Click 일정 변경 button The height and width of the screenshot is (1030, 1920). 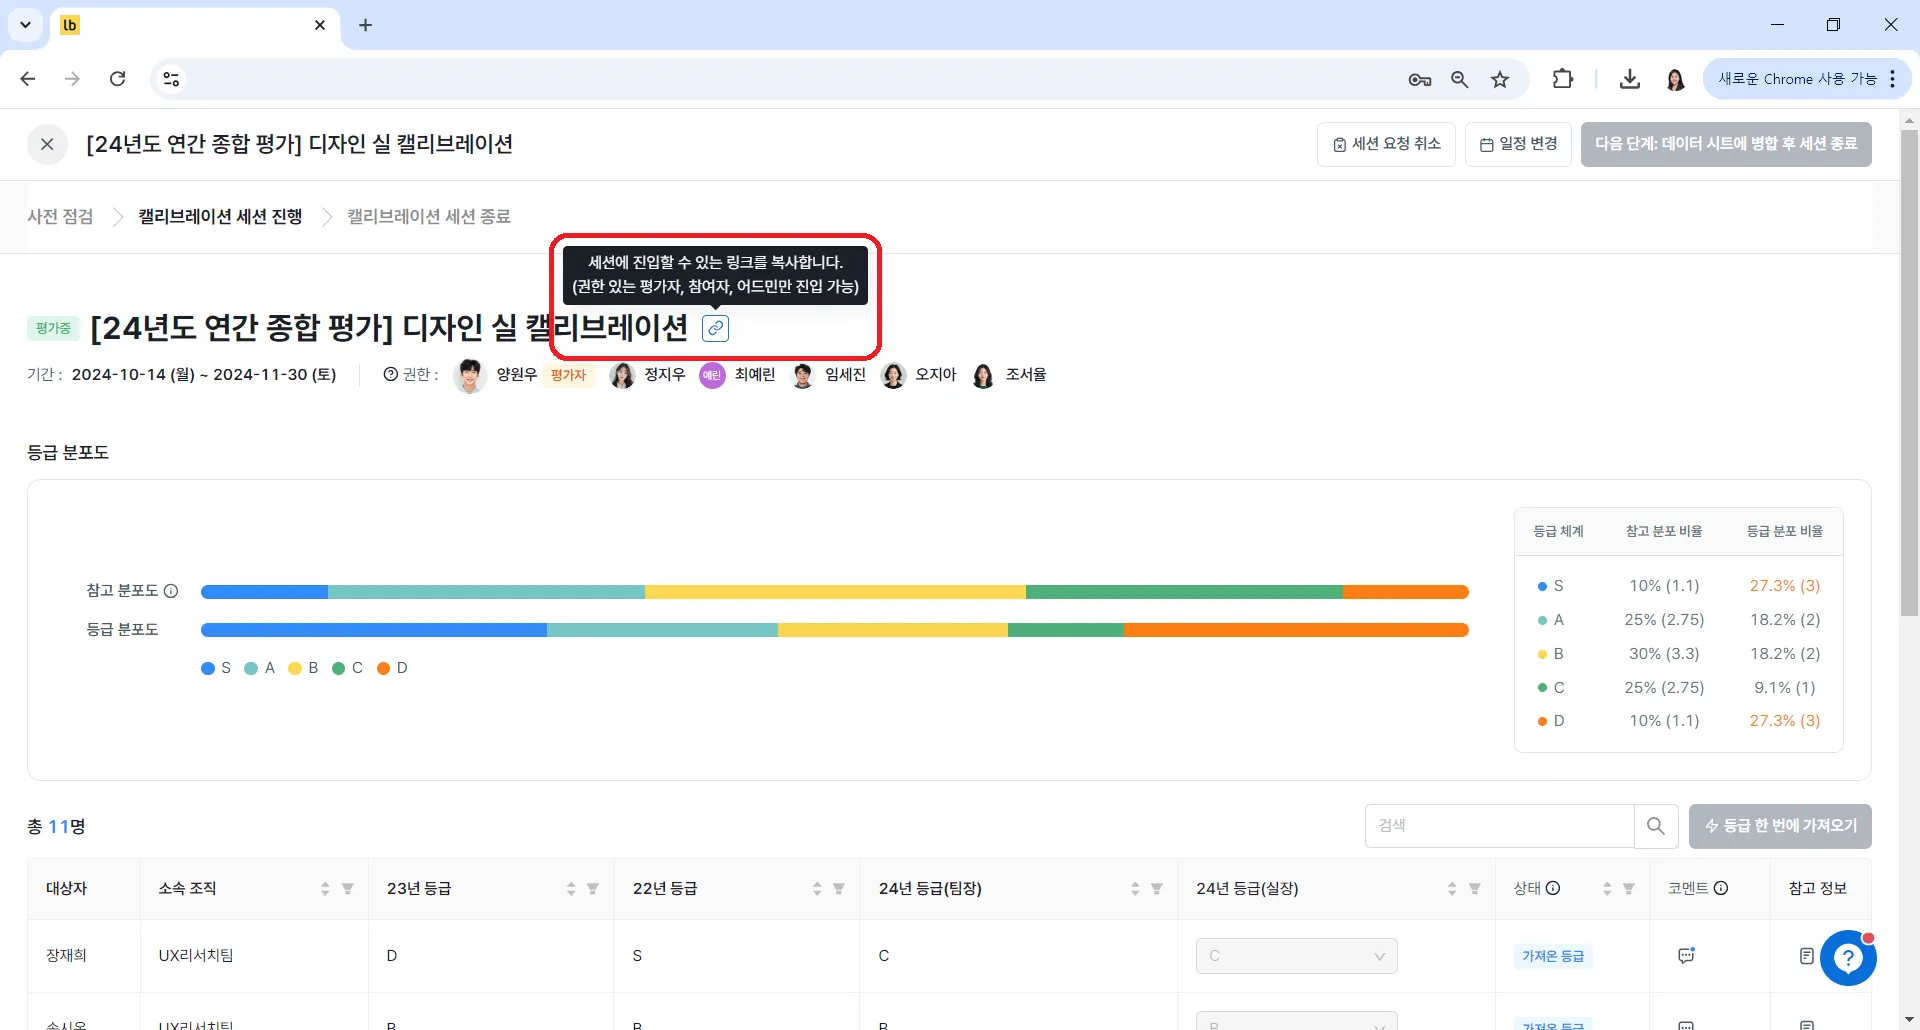(x=1518, y=144)
